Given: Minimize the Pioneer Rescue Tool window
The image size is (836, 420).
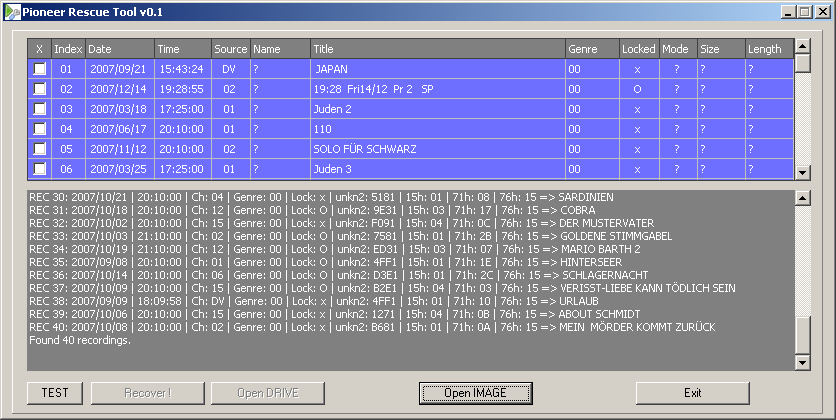Looking at the screenshot, I should (789, 12).
